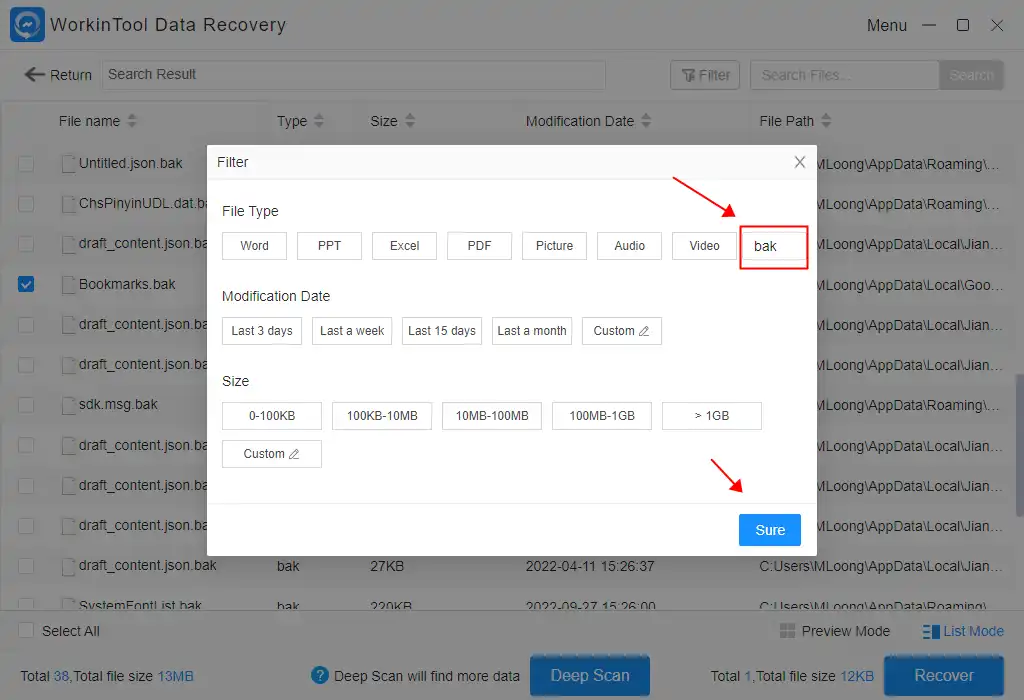Choose Last a month modification filter
The width and height of the screenshot is (1024, 700).
coord(532,331)
